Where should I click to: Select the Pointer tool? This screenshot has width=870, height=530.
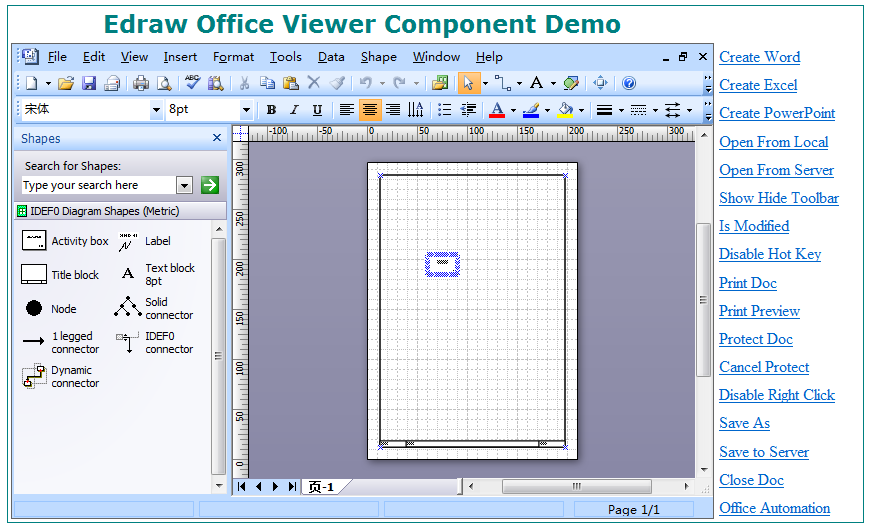468,83
